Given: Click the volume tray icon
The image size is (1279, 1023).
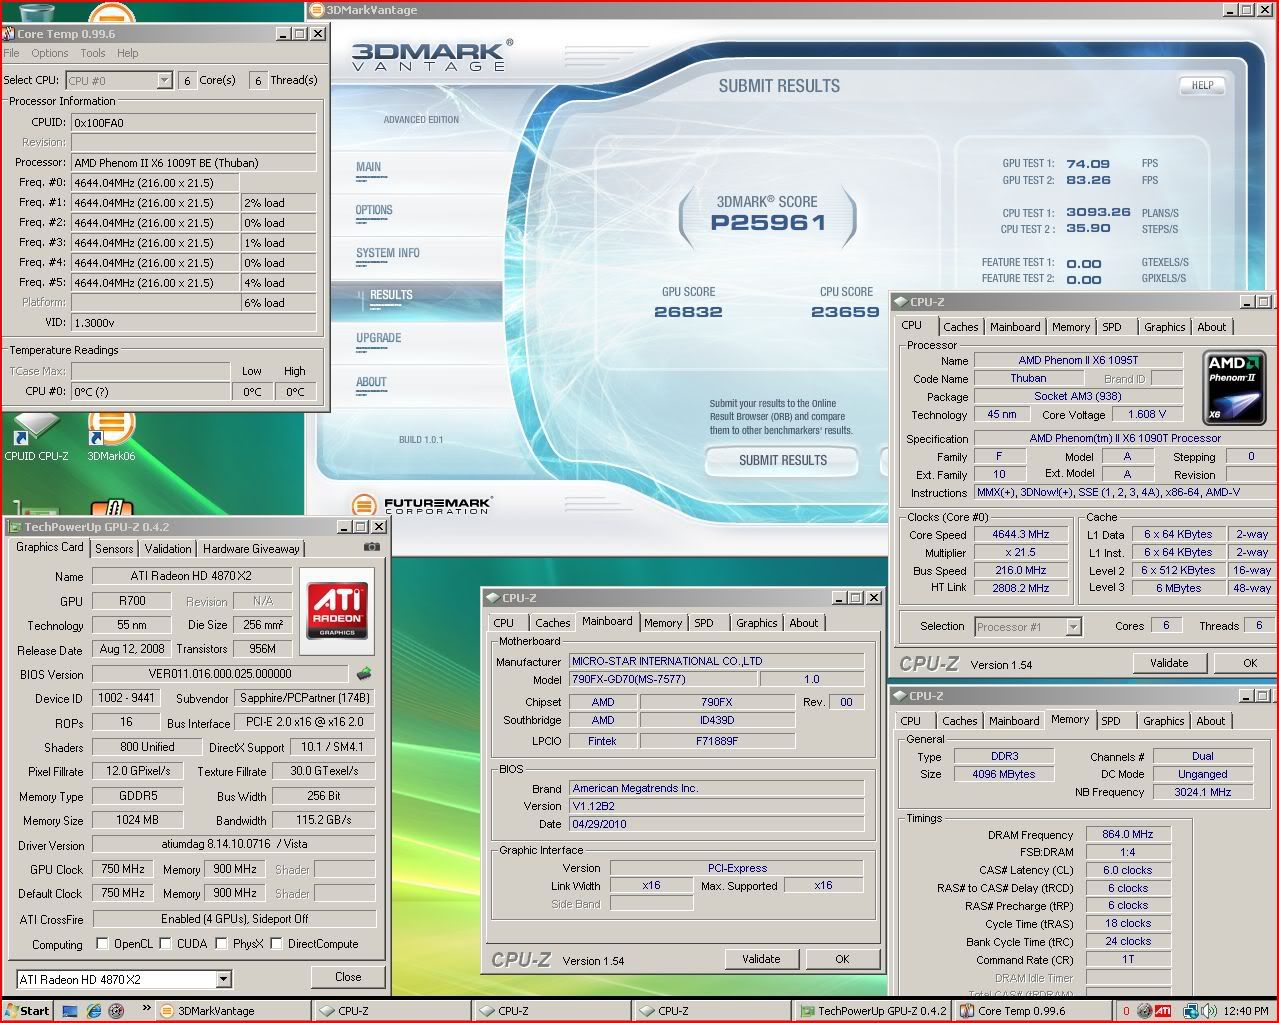Looking at the screenshot, I should [x=1209, y=1011].
